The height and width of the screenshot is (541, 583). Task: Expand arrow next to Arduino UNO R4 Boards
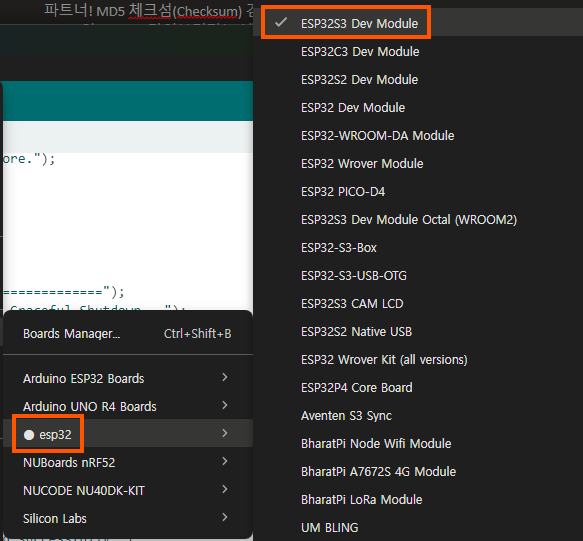pyautogui.click(x=225, y=405)
